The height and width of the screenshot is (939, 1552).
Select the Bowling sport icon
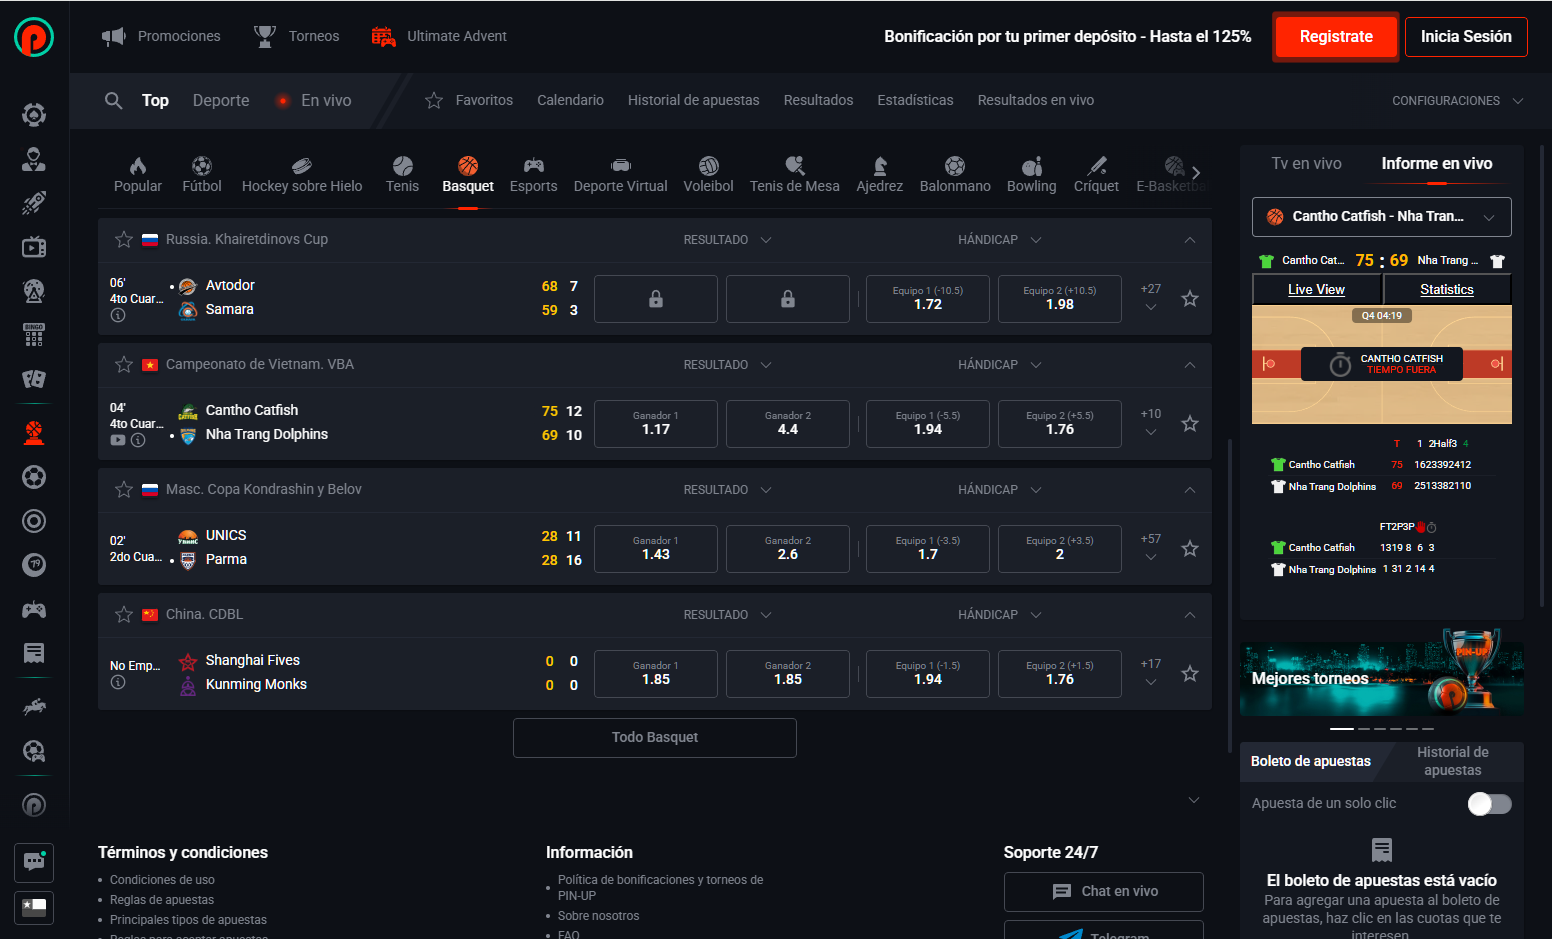pos(1032,174)
